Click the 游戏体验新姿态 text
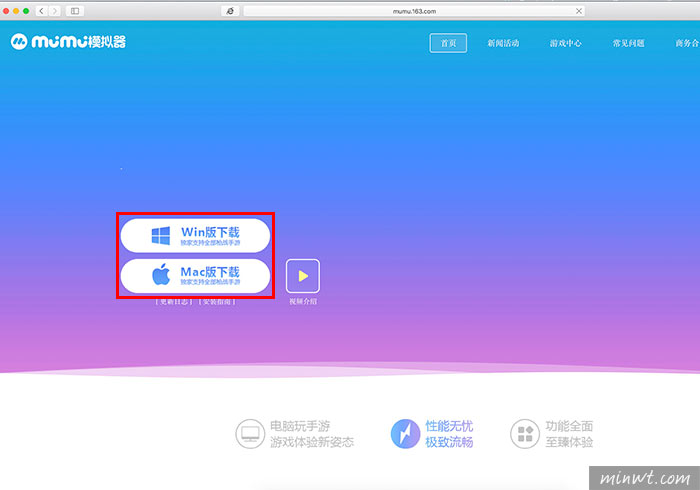 click(x=312, y=442)
